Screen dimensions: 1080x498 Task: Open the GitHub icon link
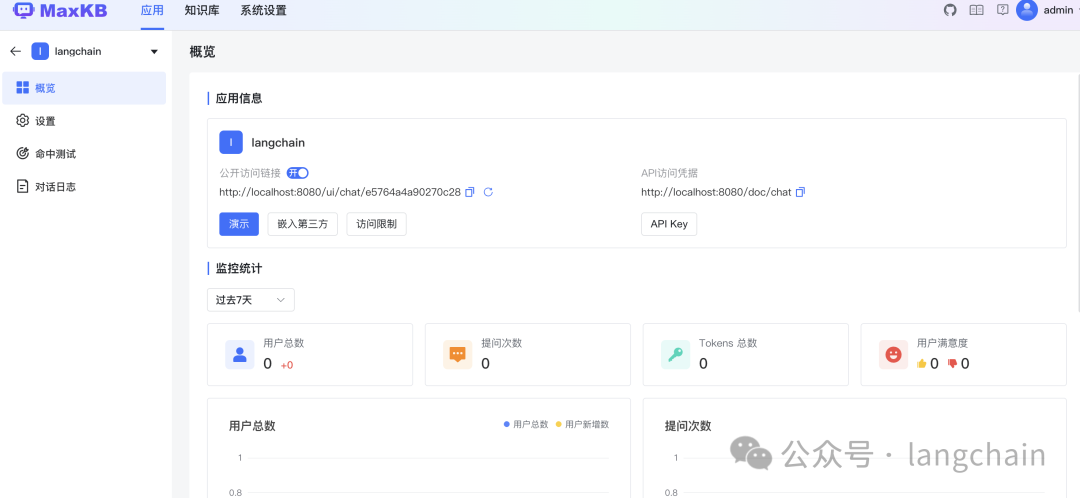click(951, 10)
